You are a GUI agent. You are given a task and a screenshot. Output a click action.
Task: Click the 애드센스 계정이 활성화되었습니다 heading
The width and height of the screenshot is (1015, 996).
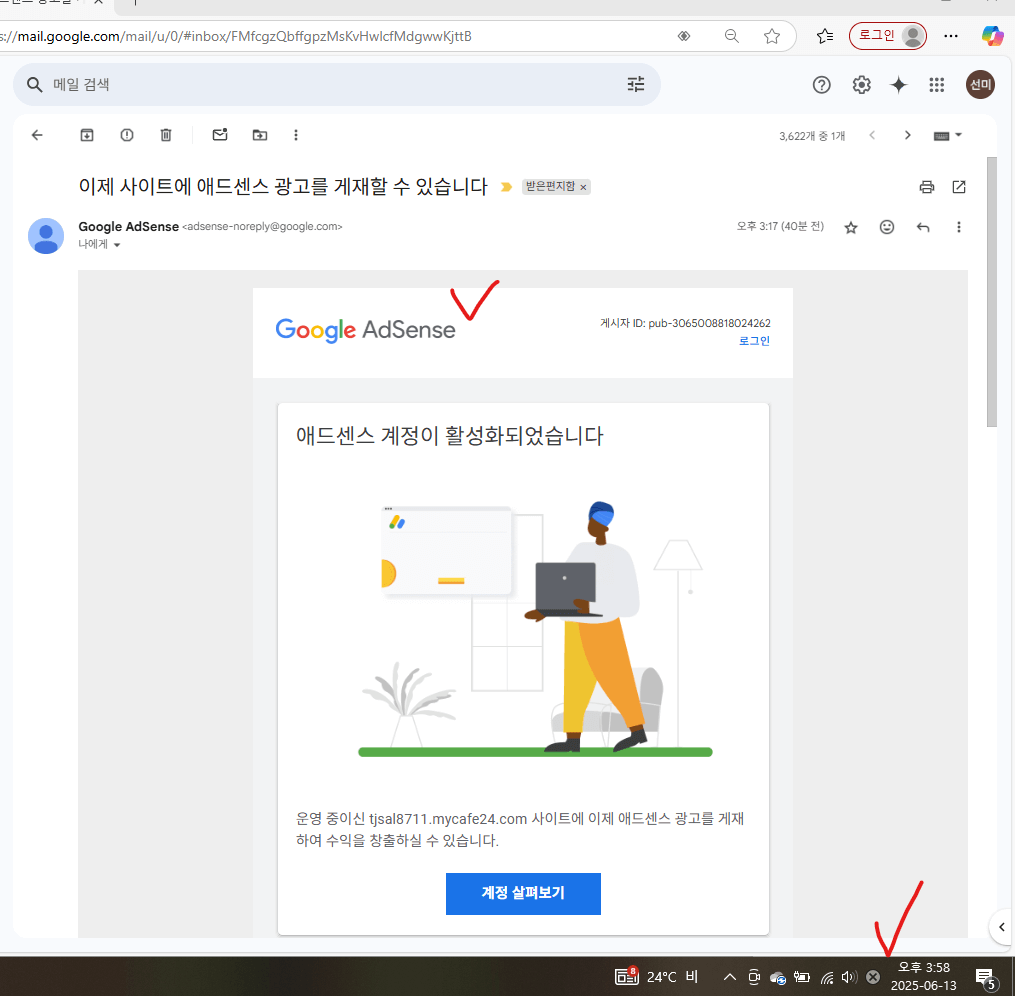(x=449, y=436)
